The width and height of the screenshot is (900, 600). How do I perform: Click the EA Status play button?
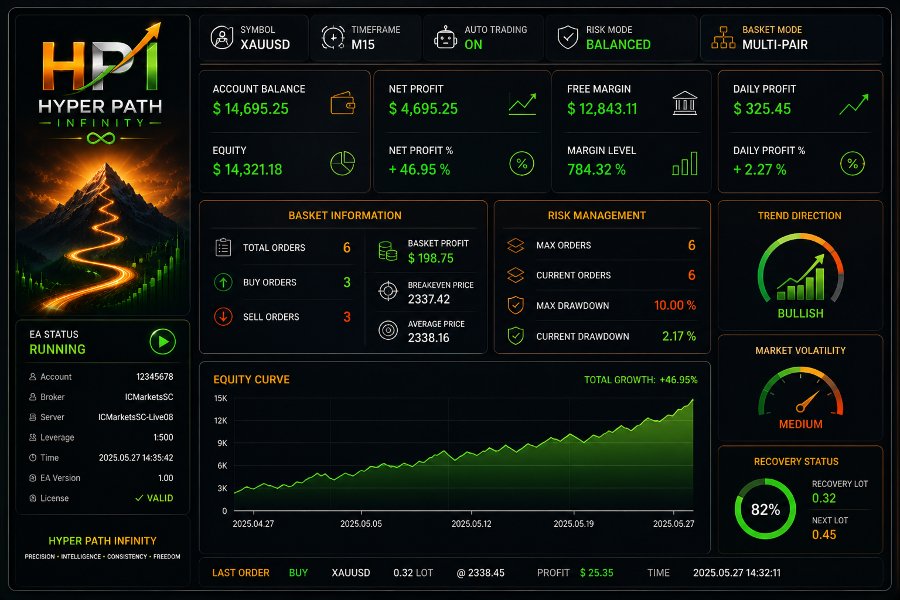[162, 342]
